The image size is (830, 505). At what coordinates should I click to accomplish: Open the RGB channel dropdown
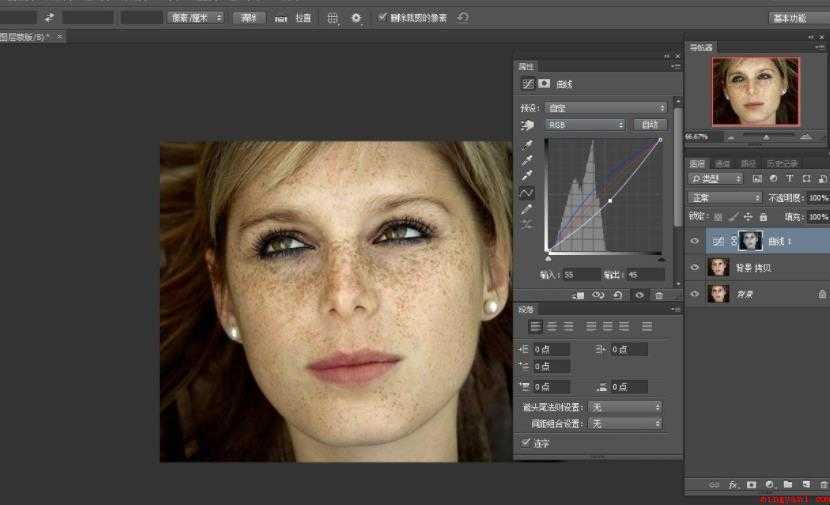tap(585, 125)
